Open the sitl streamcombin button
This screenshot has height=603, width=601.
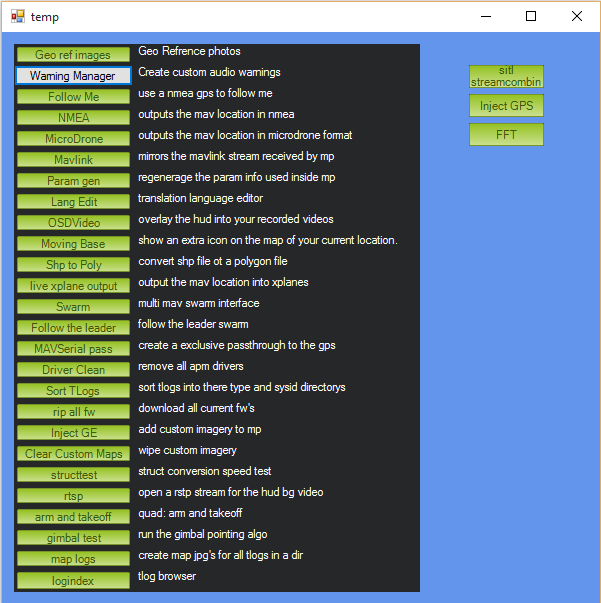[x=506, y=77]
